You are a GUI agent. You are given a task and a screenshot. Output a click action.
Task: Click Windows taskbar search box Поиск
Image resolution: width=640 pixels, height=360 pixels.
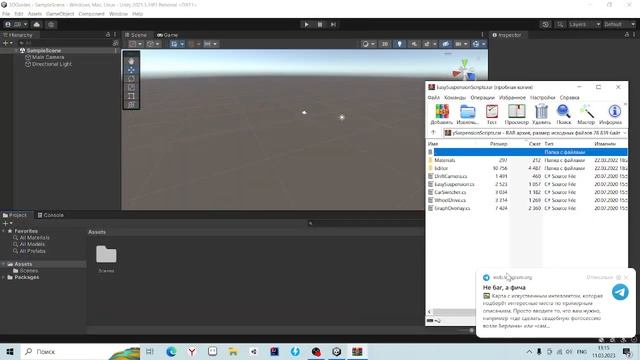(x=80, y=351)
